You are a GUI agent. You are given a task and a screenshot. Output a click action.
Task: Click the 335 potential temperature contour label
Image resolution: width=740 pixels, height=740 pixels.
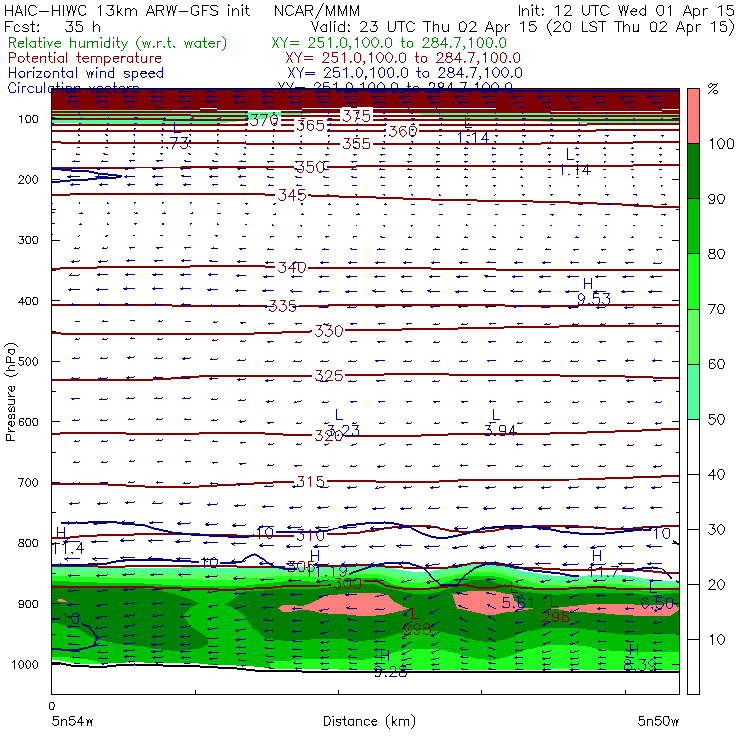pyautogui.click(x=282, y=306)
